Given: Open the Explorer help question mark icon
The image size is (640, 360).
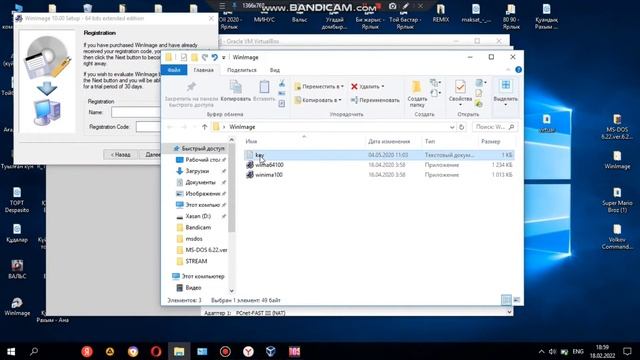Looking at the screenshot, I should tap(518, 70).
